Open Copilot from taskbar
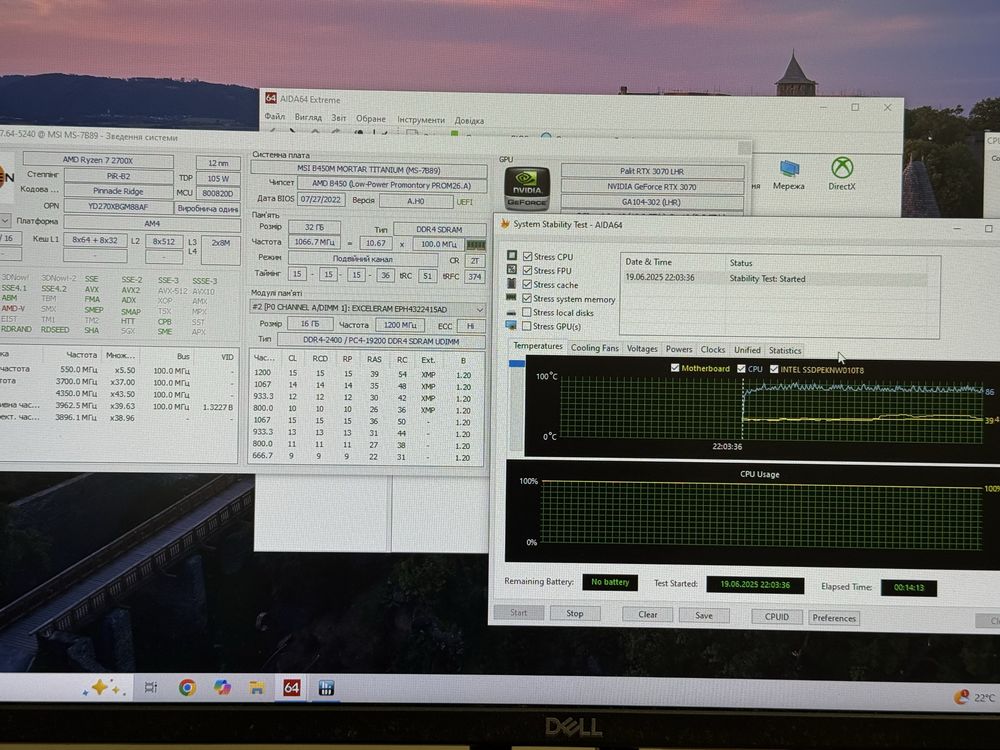The width and height of the screenshot is (1000, 750). coord(222,687)
